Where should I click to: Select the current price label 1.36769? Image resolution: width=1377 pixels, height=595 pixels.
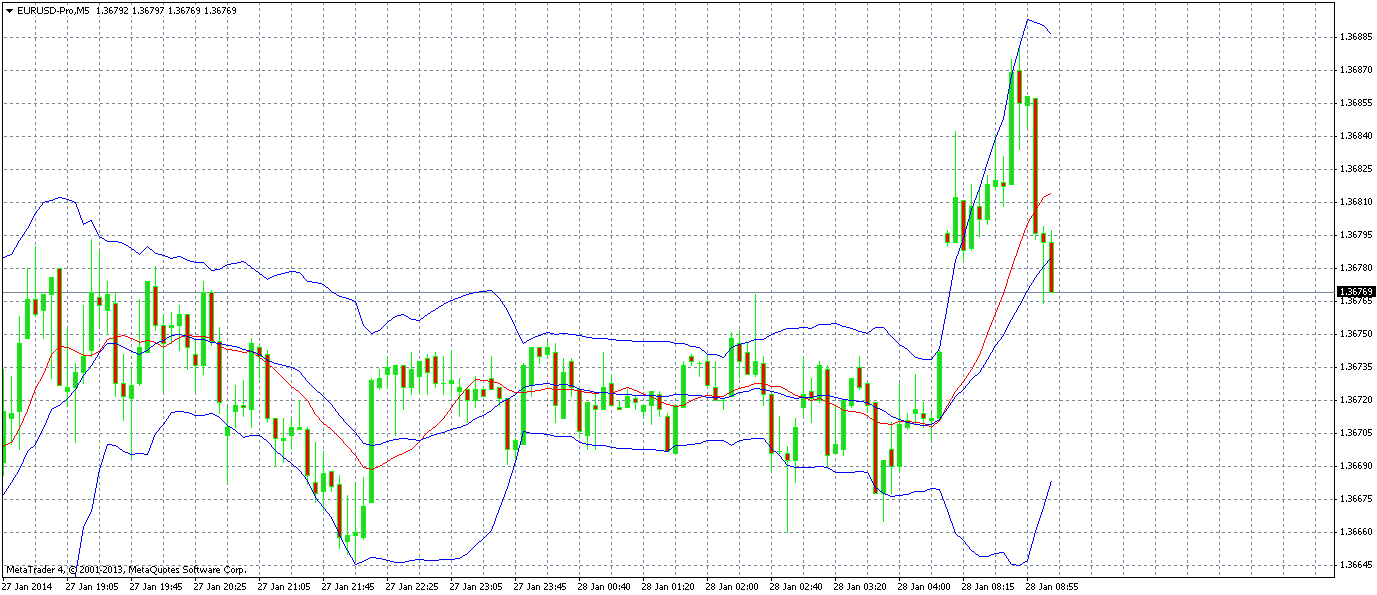pos(1355,292)
